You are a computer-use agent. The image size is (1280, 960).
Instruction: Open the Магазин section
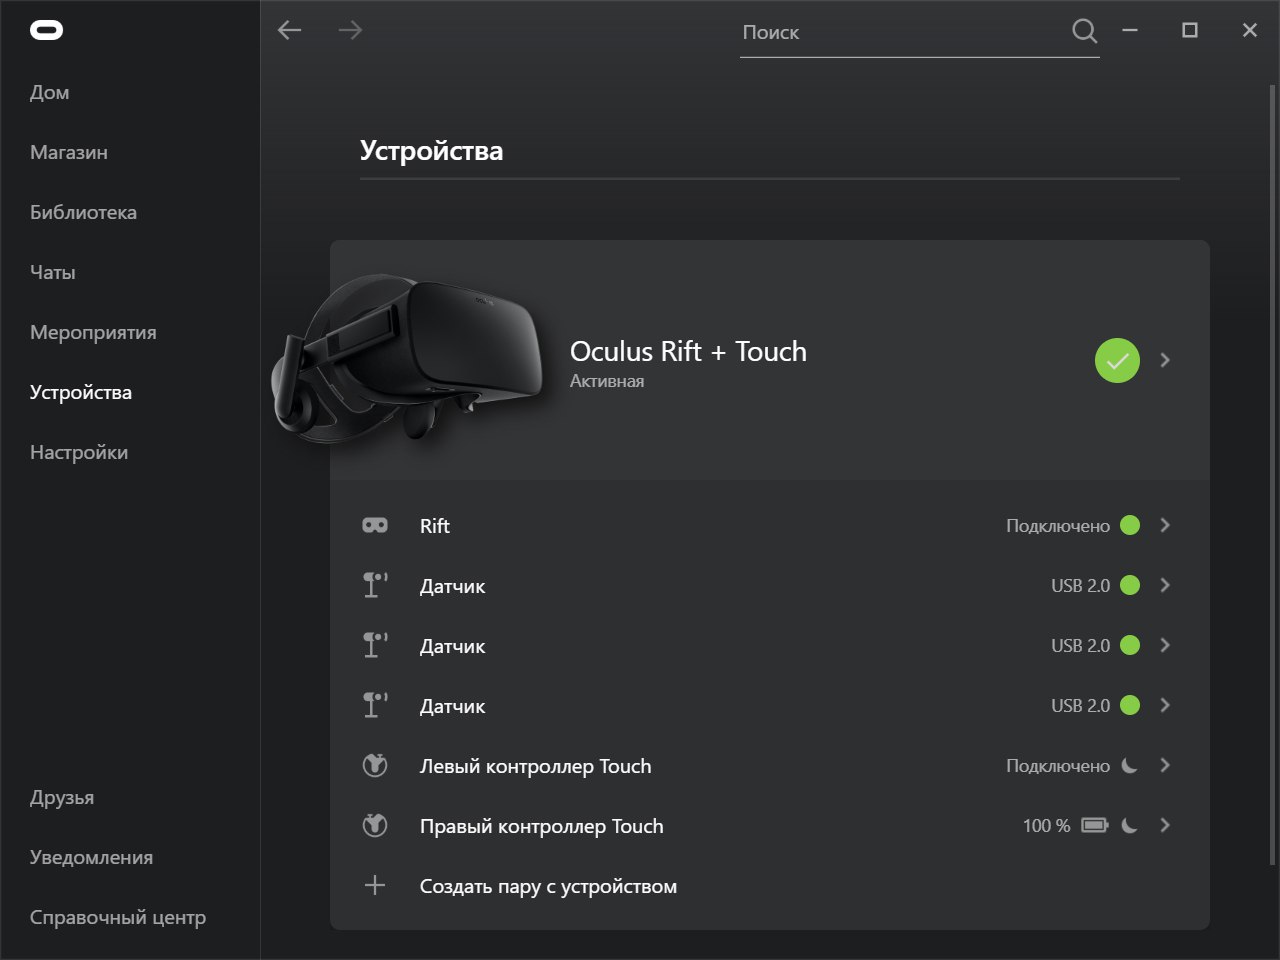[x=69, y=152]
